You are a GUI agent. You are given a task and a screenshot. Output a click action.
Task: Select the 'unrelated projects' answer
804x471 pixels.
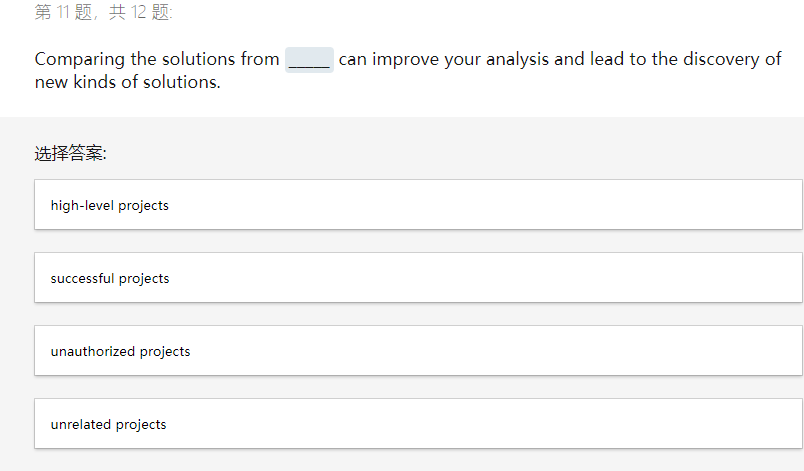108,424
